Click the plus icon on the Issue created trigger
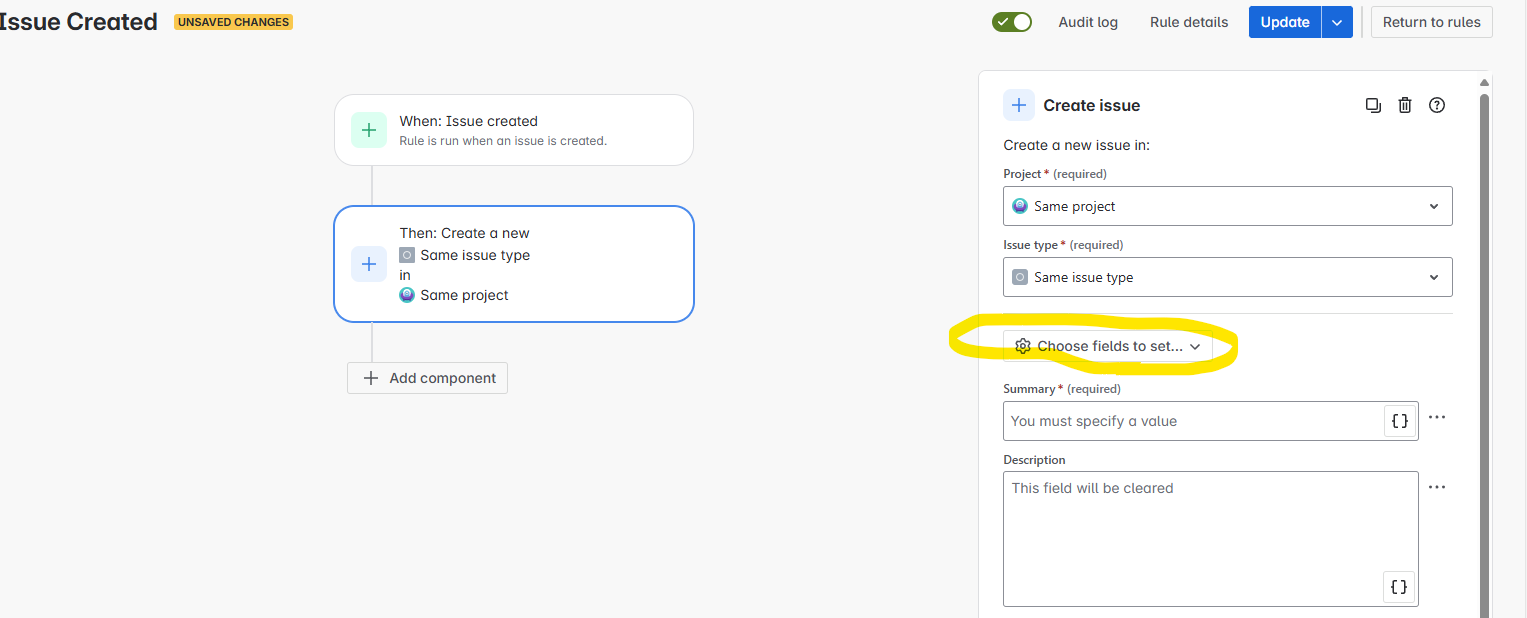1527x618 pixels. 368,129
